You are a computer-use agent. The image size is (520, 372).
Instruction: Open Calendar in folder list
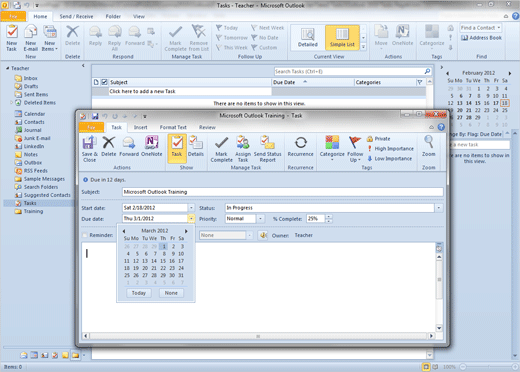(x=30, y=114)
